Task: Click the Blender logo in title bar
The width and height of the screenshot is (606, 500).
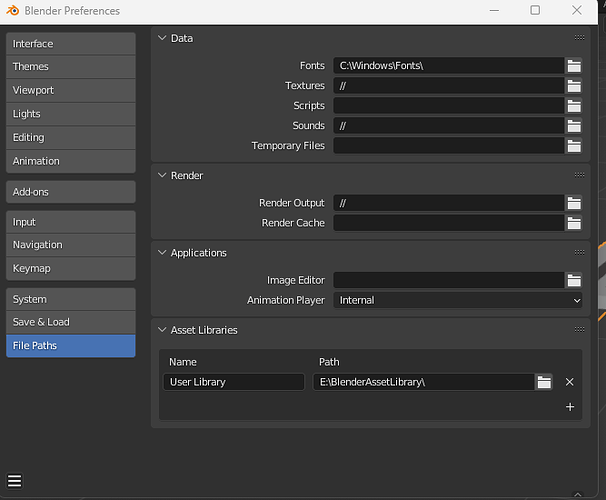Action: point(12,10)
